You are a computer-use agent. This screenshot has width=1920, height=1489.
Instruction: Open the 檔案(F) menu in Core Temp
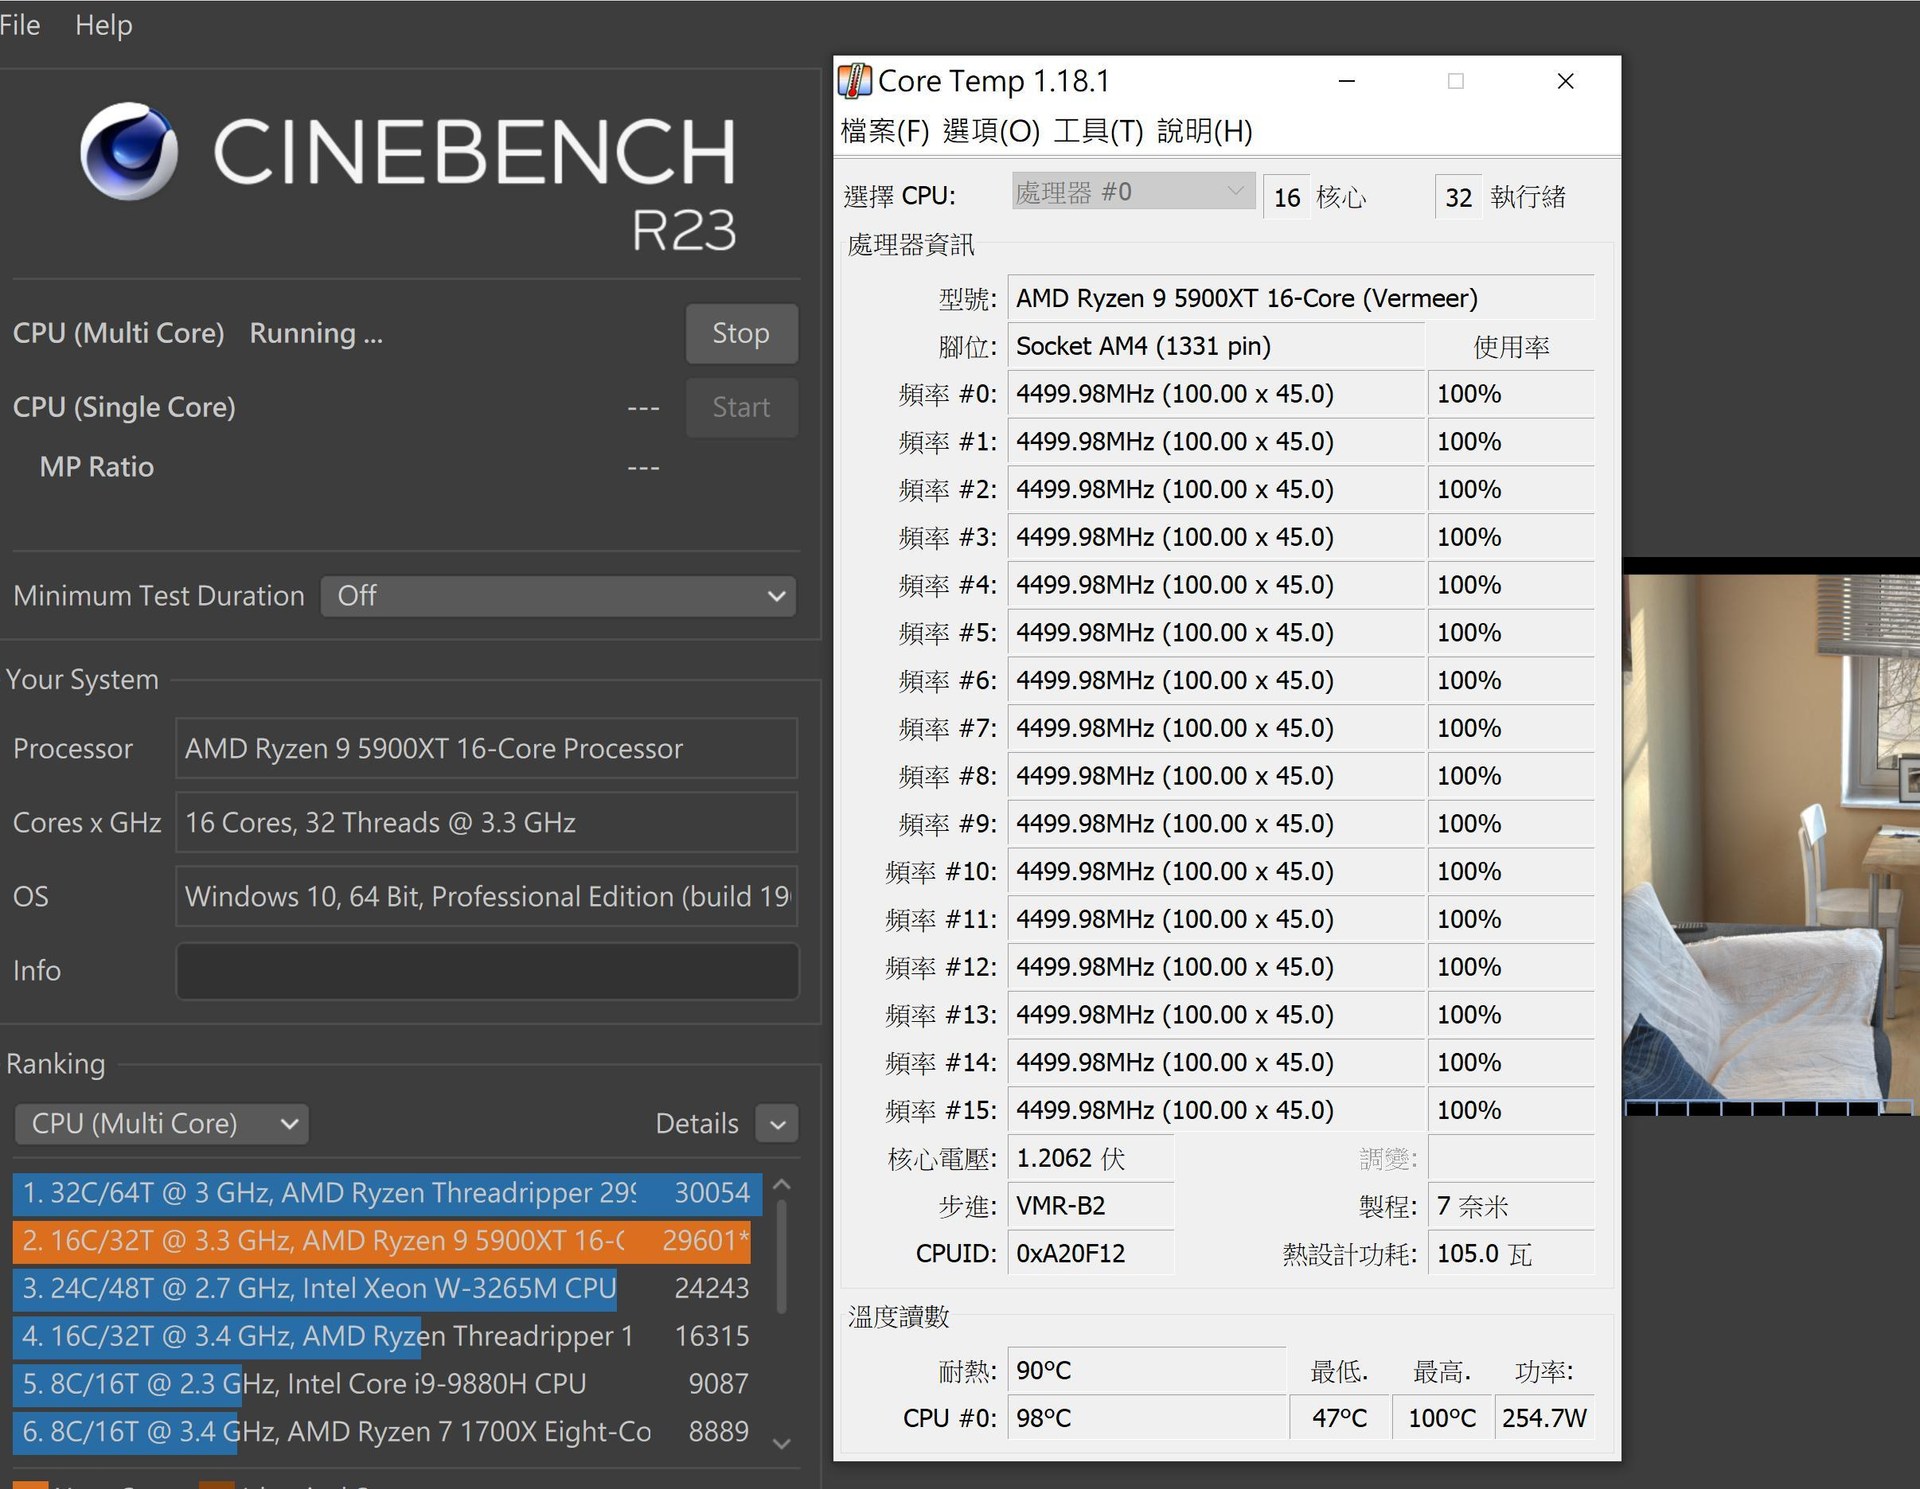(885, 131)
